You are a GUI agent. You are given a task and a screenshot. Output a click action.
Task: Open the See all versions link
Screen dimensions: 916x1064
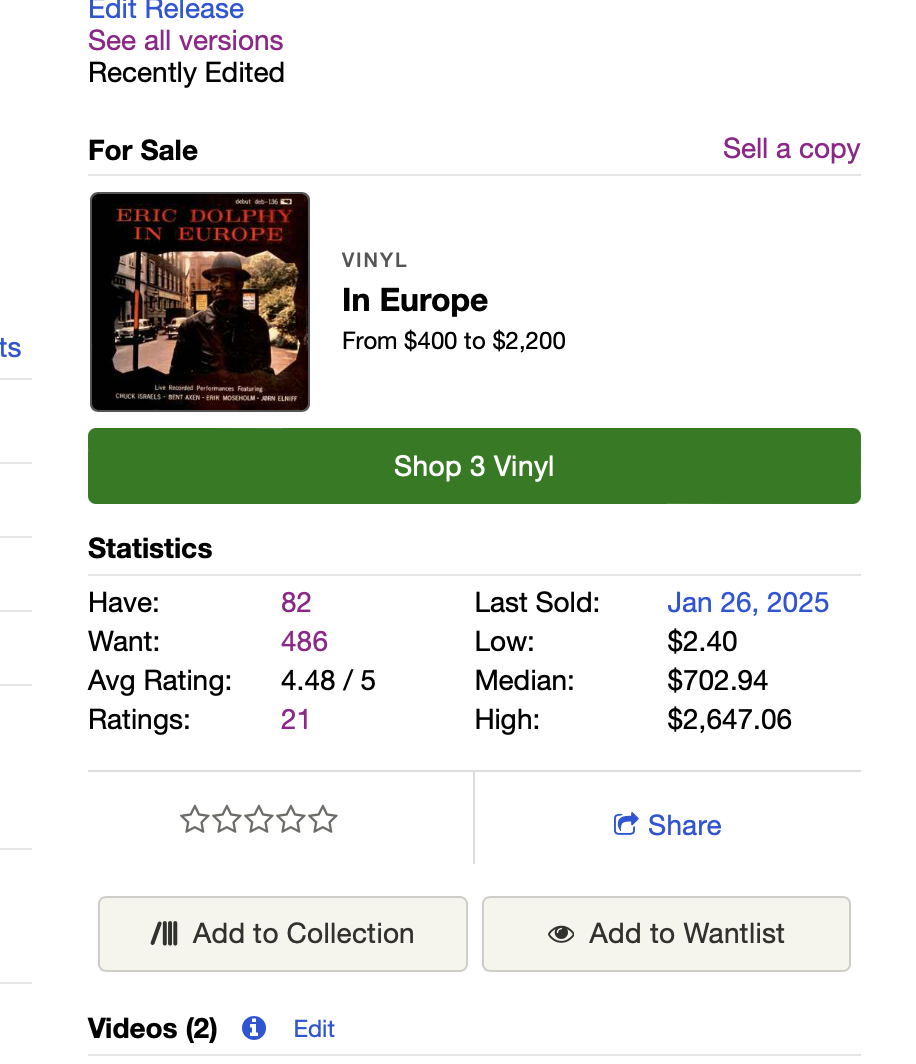pyautogui.click(x=185, y=41)
